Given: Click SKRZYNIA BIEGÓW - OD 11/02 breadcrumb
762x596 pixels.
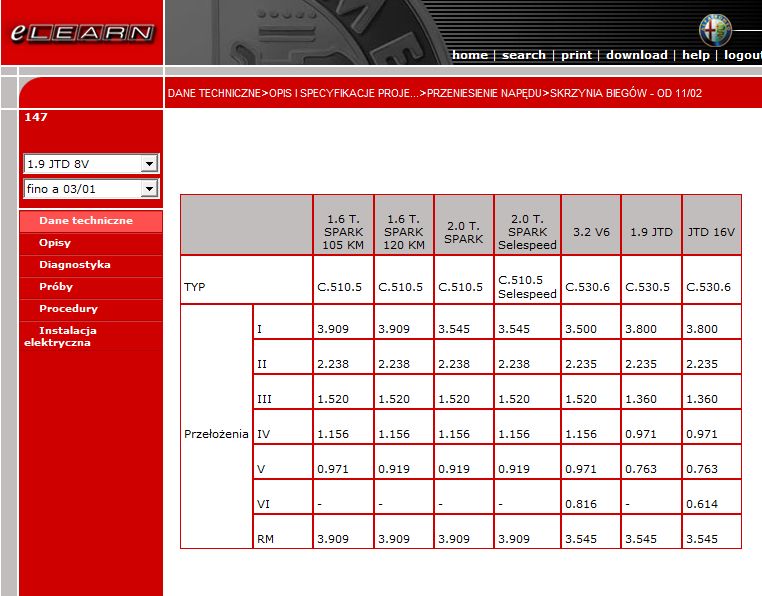Looking at the screenshot, I should [626, 93].
